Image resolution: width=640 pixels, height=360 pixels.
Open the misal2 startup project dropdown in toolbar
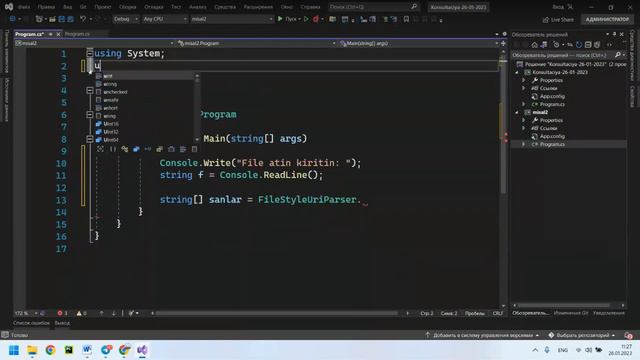[231, 19]
